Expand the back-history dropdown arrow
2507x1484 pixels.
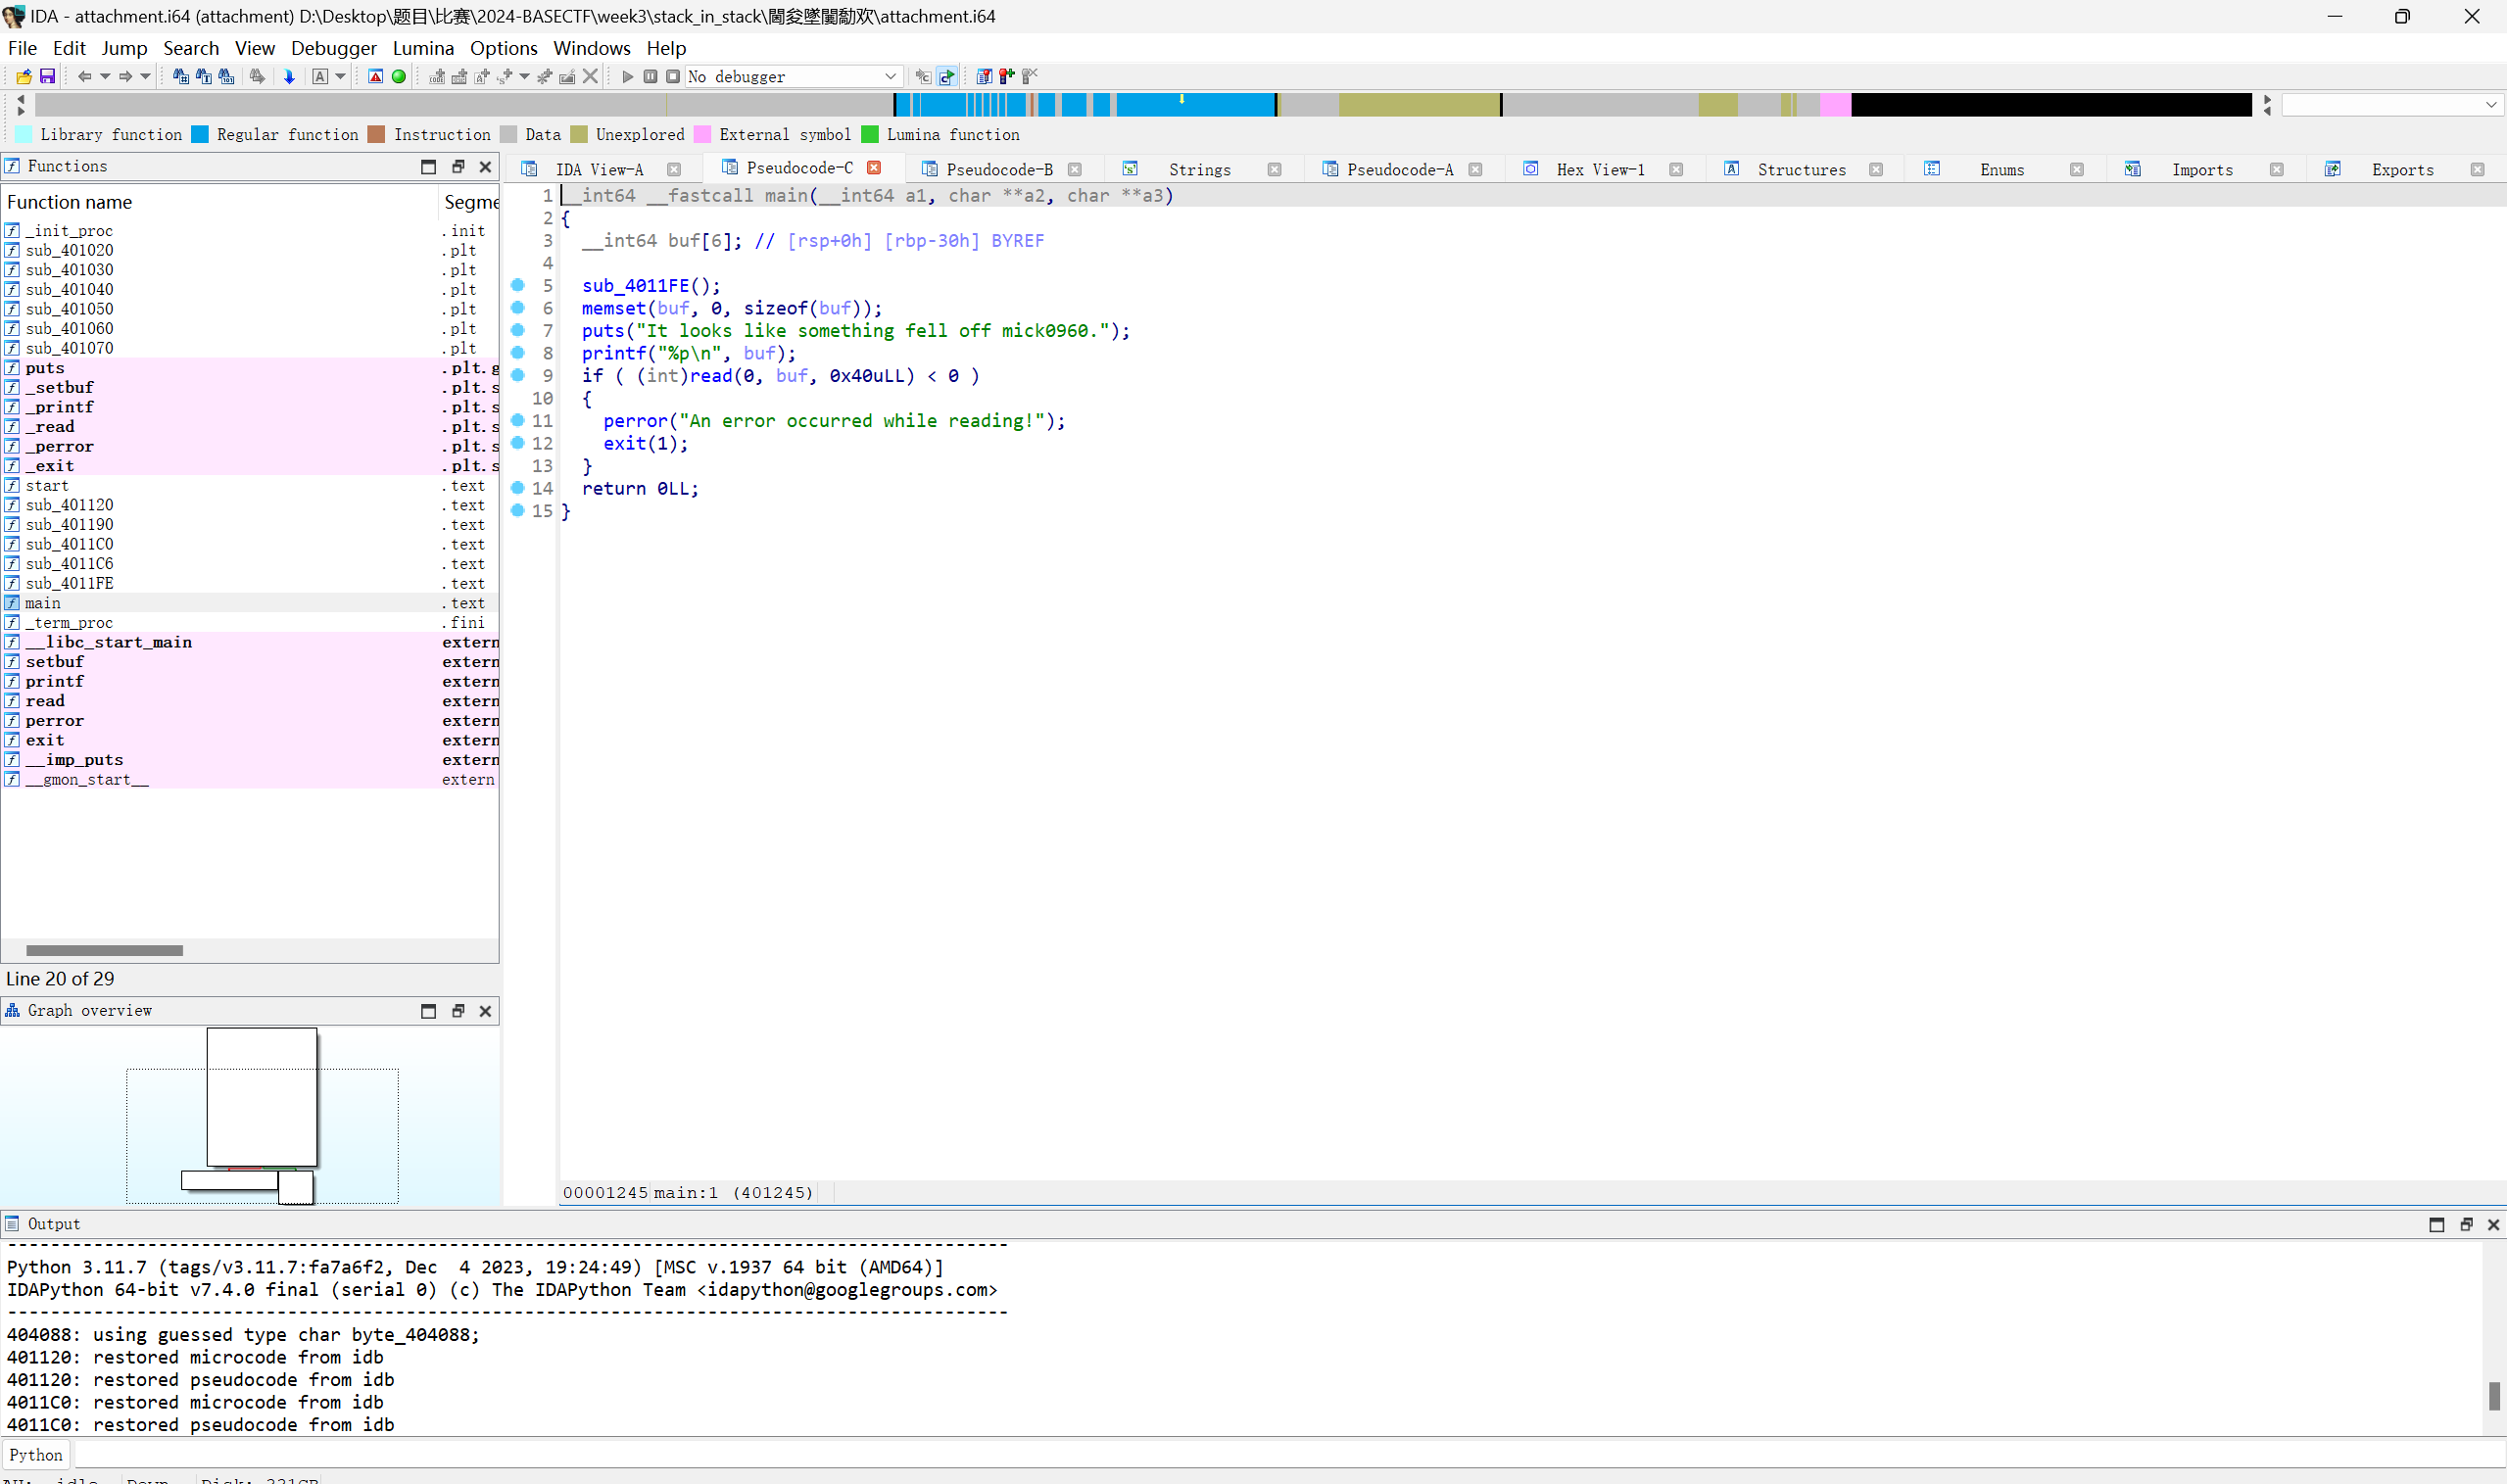105,76
